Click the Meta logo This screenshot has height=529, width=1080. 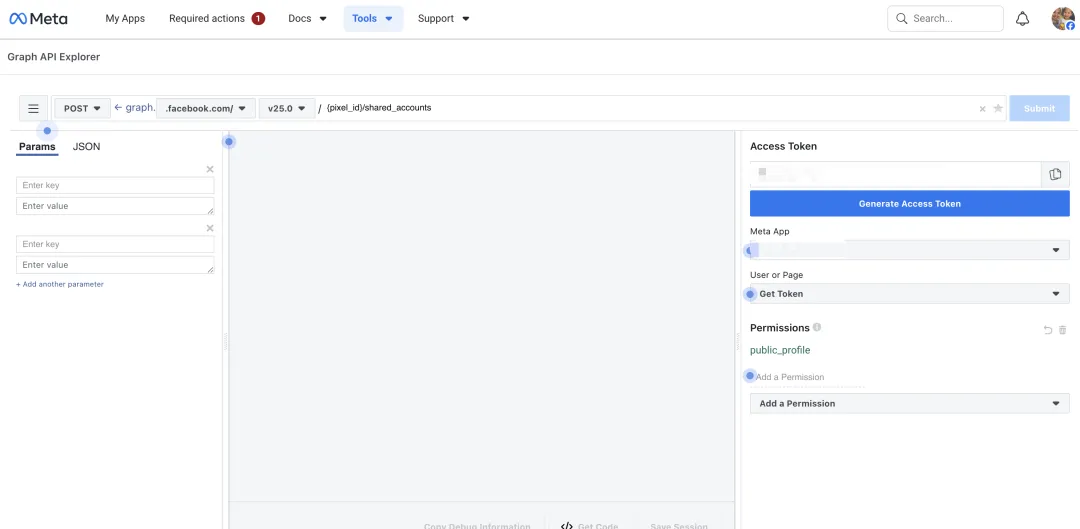(38, 19)
